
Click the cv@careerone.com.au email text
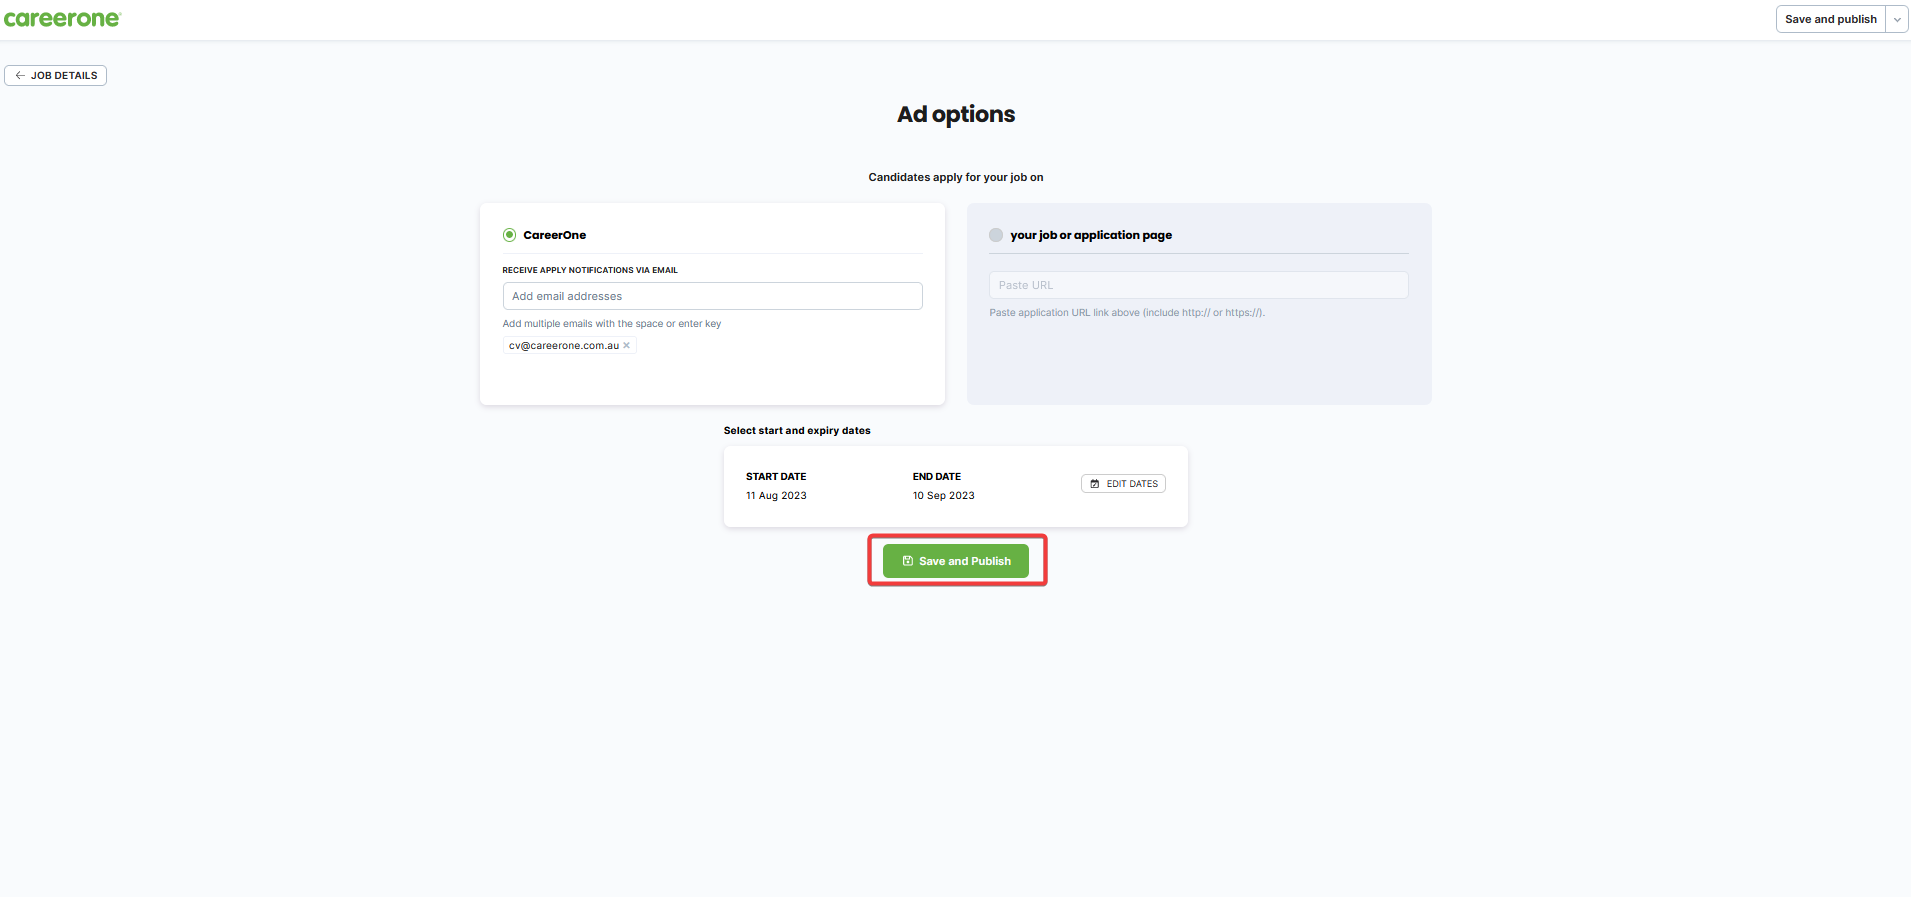pyautogui.click(x=564, y=346)
